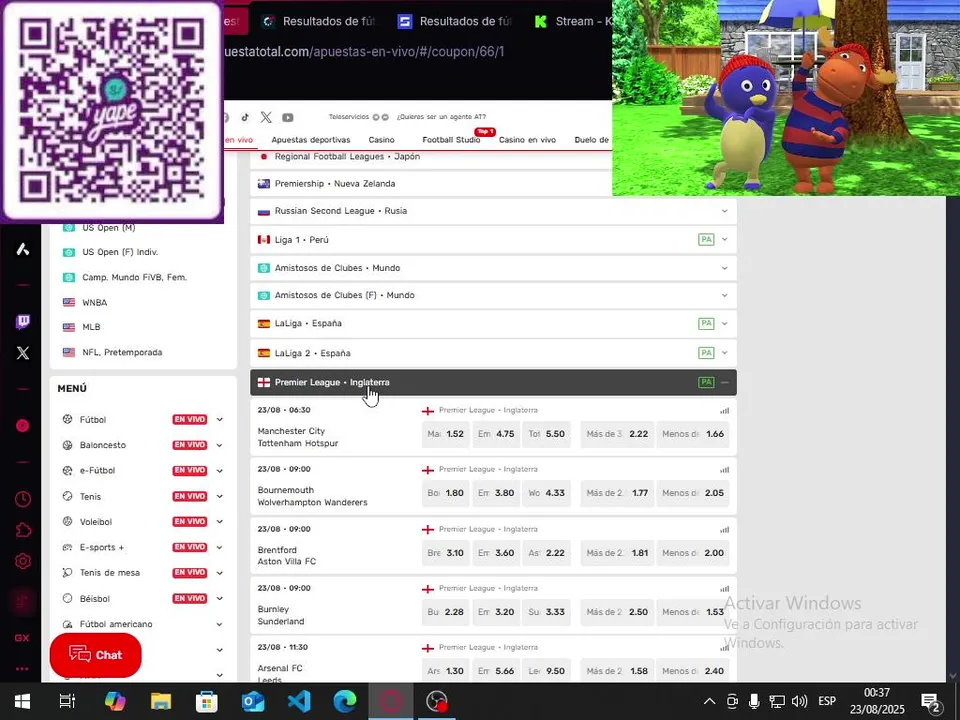Open stats bars icon for Brentford match
Image resolution: width=960 pixels, height=720 pixels.
(x=725, y=530)
